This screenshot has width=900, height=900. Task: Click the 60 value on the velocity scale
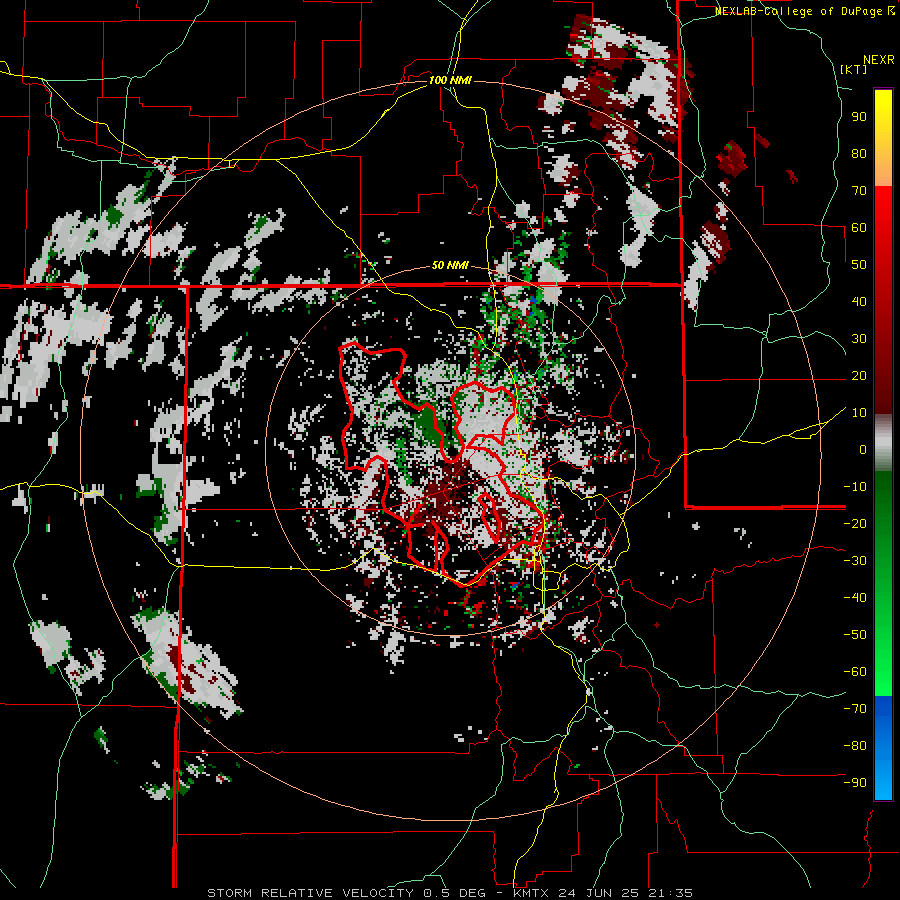(859, 228)
